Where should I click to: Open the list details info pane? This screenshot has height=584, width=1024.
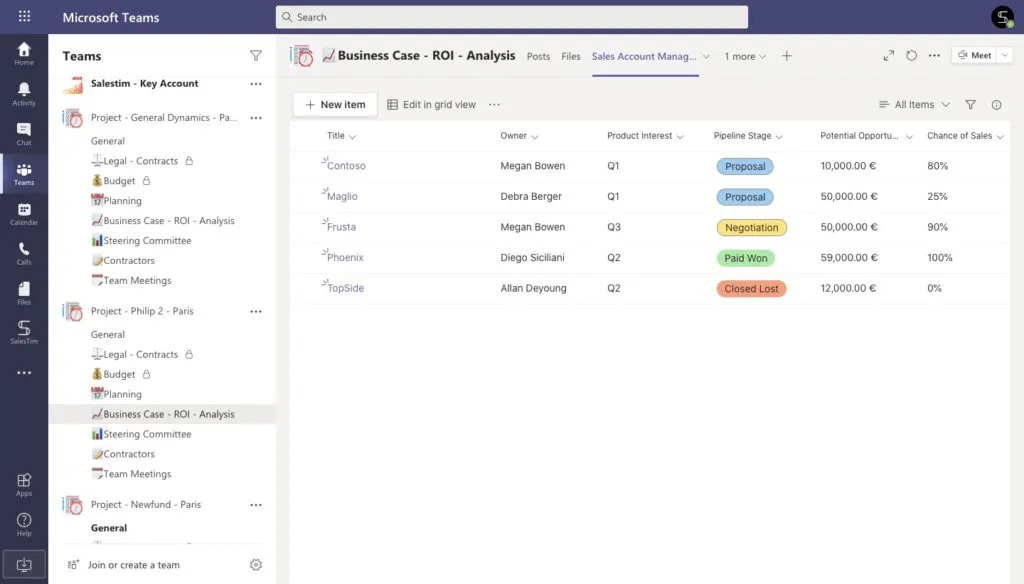coord(997,105)
